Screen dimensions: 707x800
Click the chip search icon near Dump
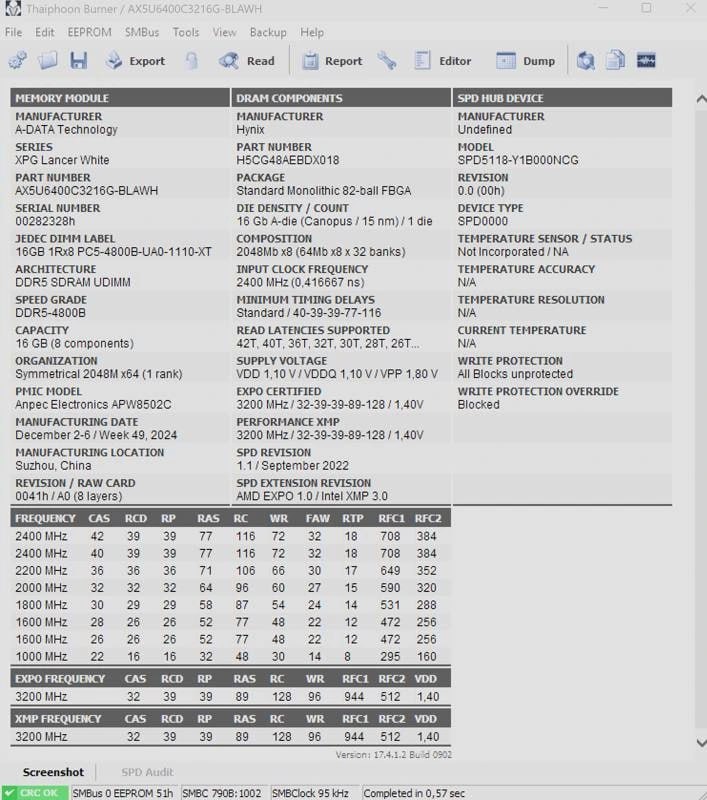[586, 61]
